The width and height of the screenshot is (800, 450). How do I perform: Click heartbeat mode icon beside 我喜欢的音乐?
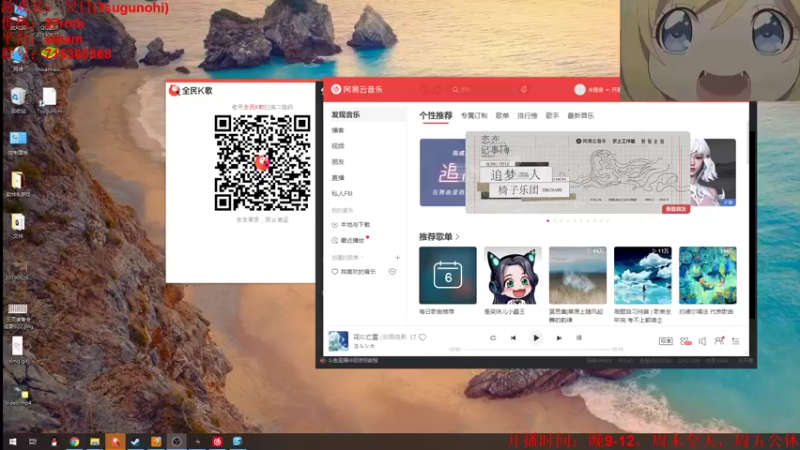point(392,272)
